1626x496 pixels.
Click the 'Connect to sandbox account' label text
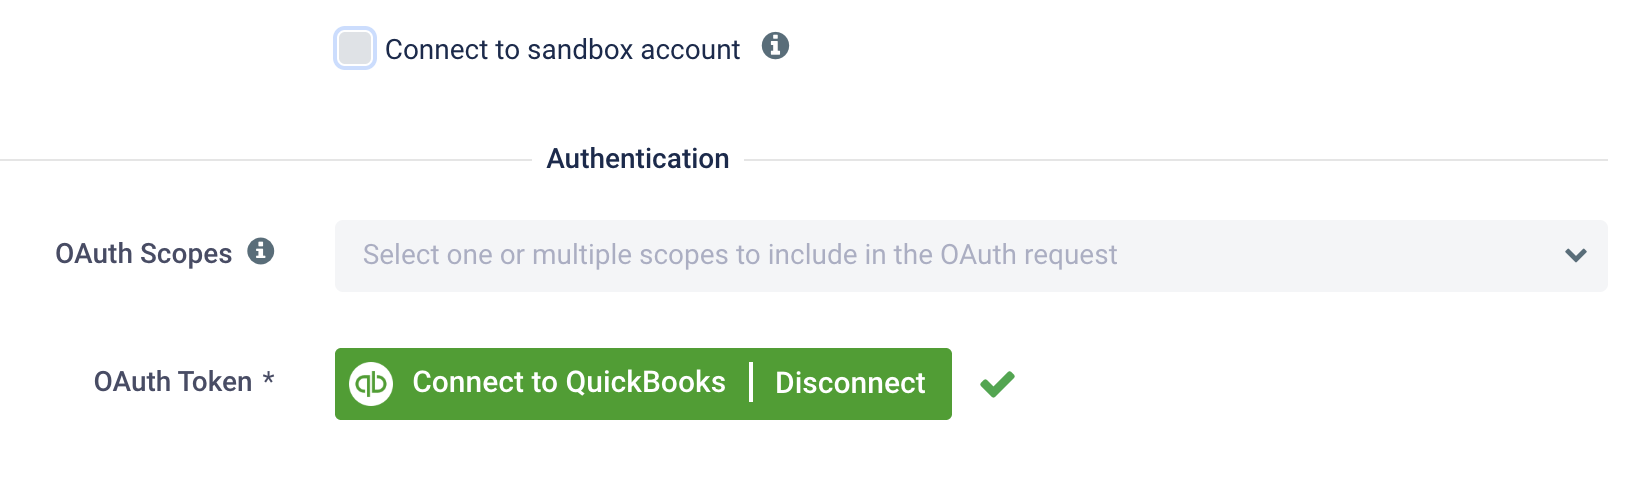point(562,49)
